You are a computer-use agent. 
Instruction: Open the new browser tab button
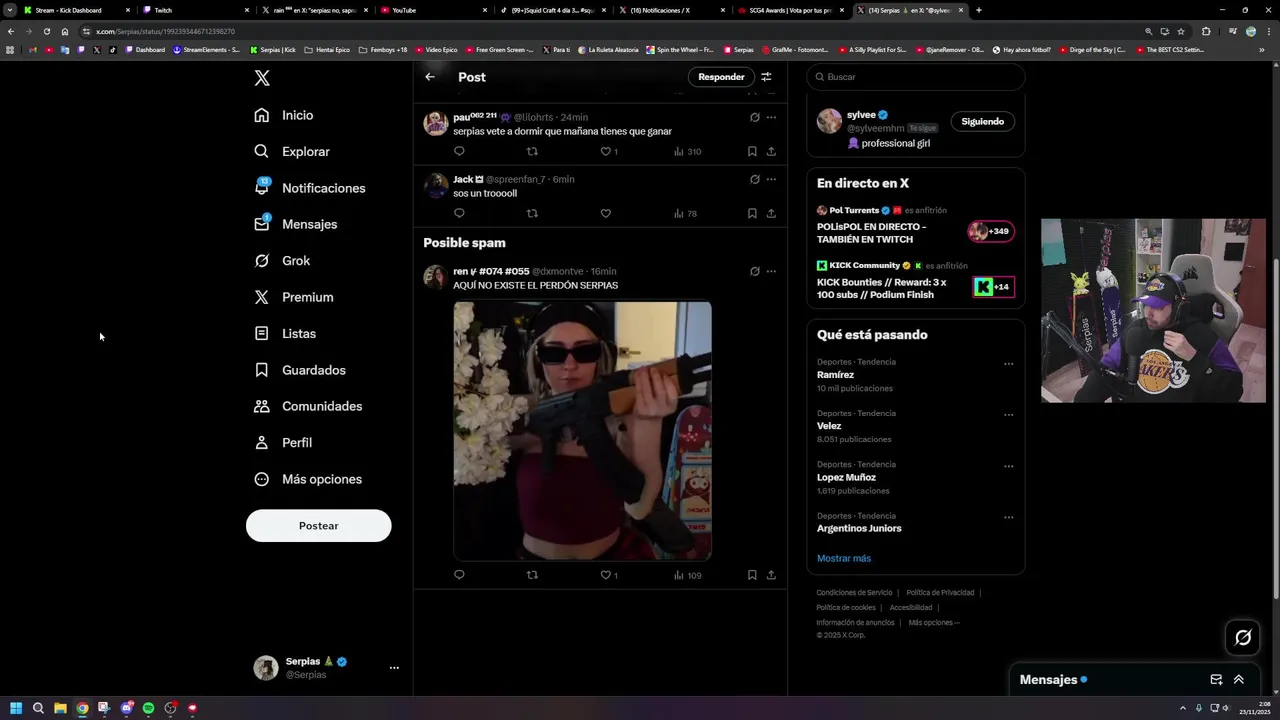click(978, 10)
